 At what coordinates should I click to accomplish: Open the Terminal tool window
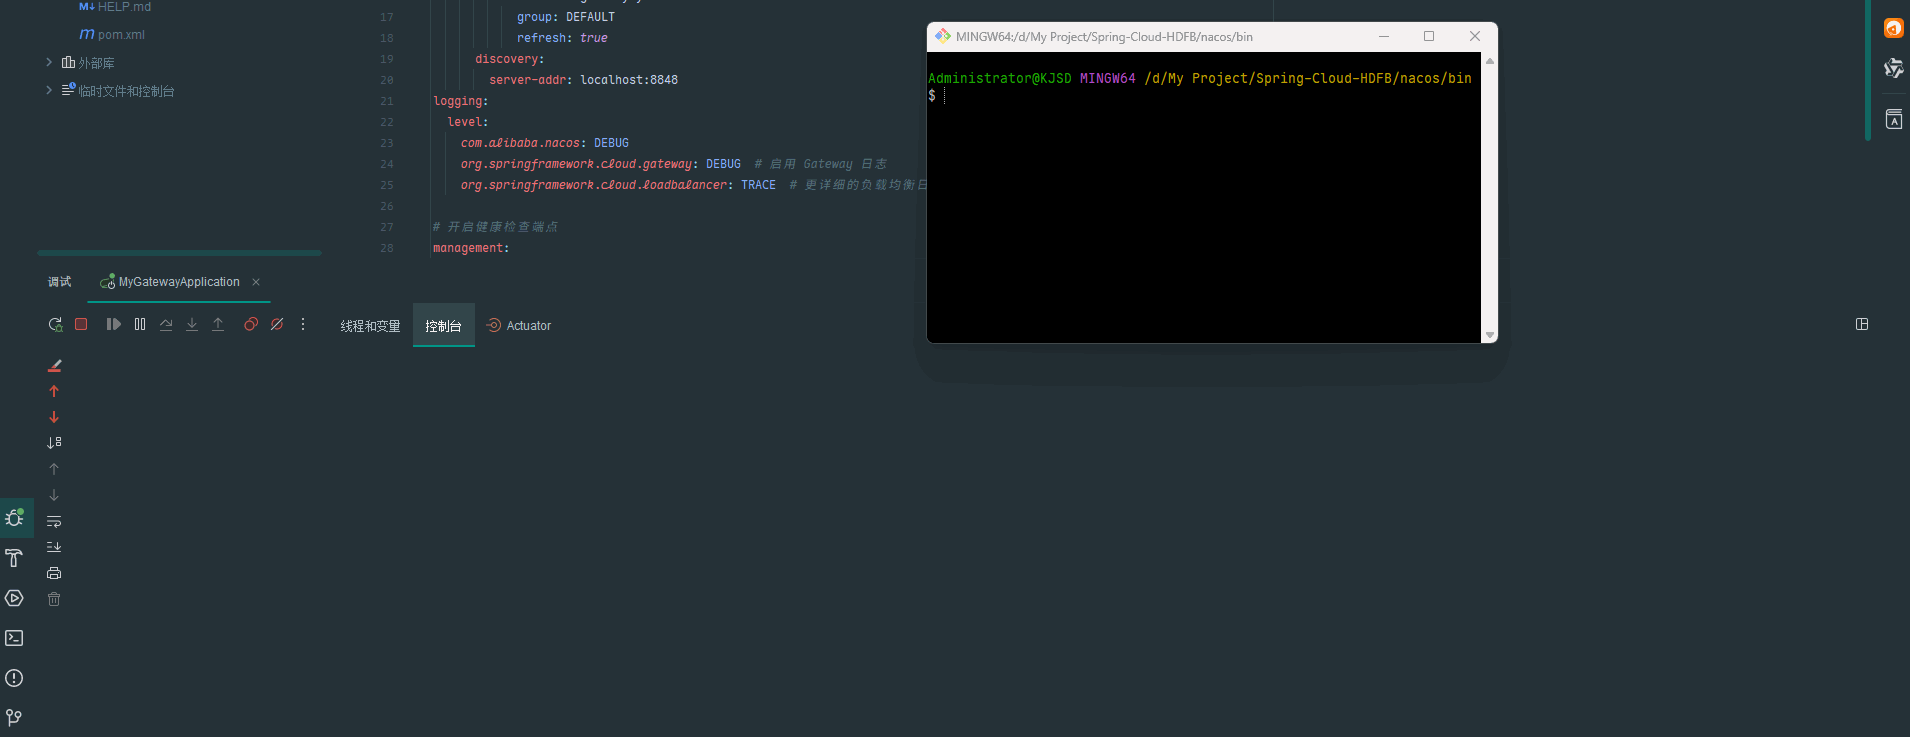[14, 638]
